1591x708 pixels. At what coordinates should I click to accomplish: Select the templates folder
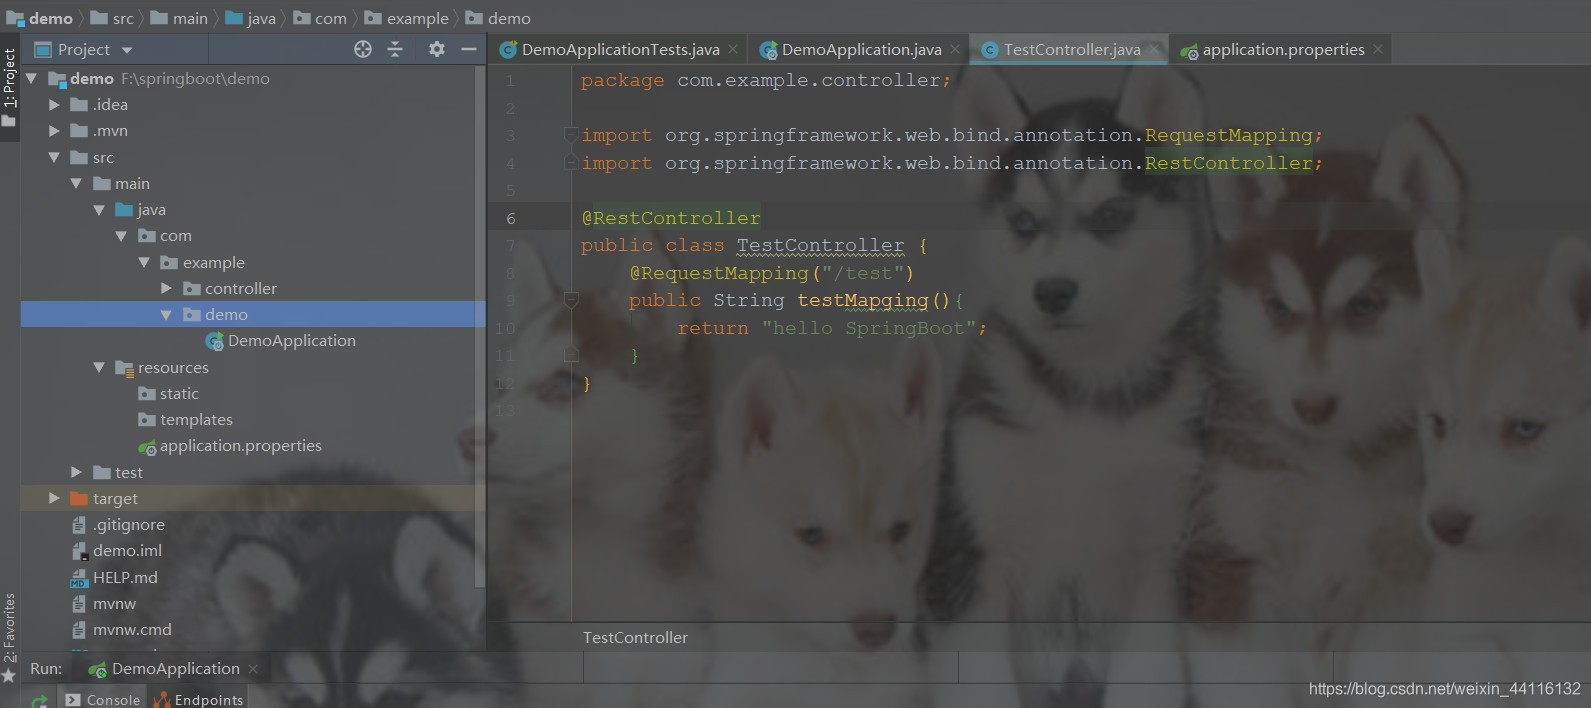[185, 420]
